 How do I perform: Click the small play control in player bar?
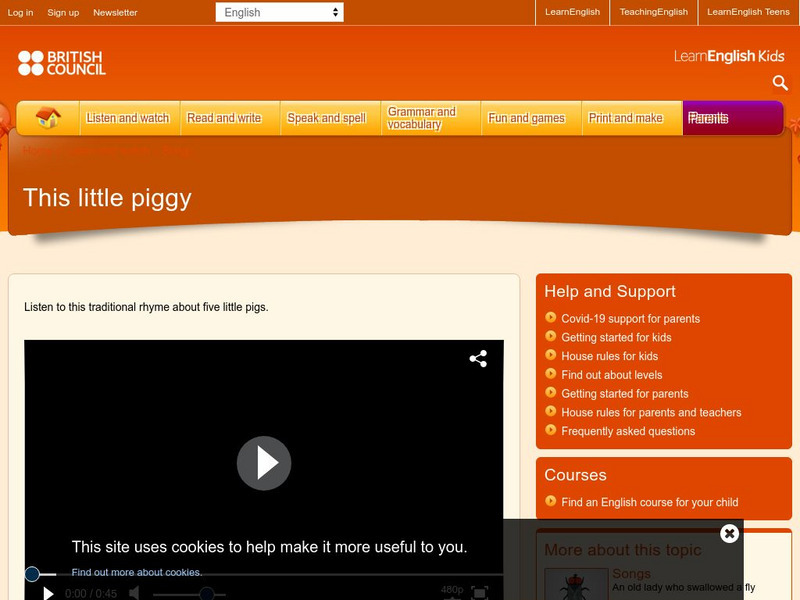[48, 593]
